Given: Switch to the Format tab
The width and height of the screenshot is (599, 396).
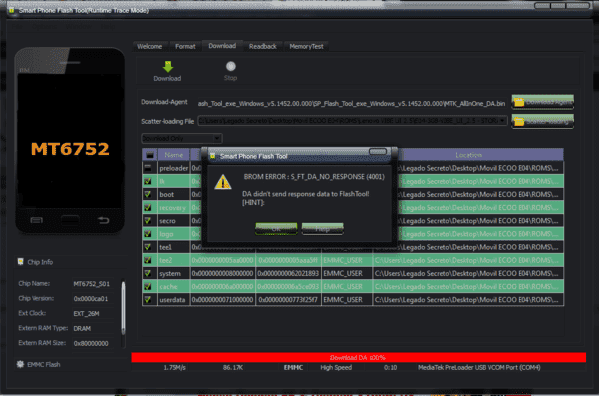Looking at the screenshot, I should 185,46.
